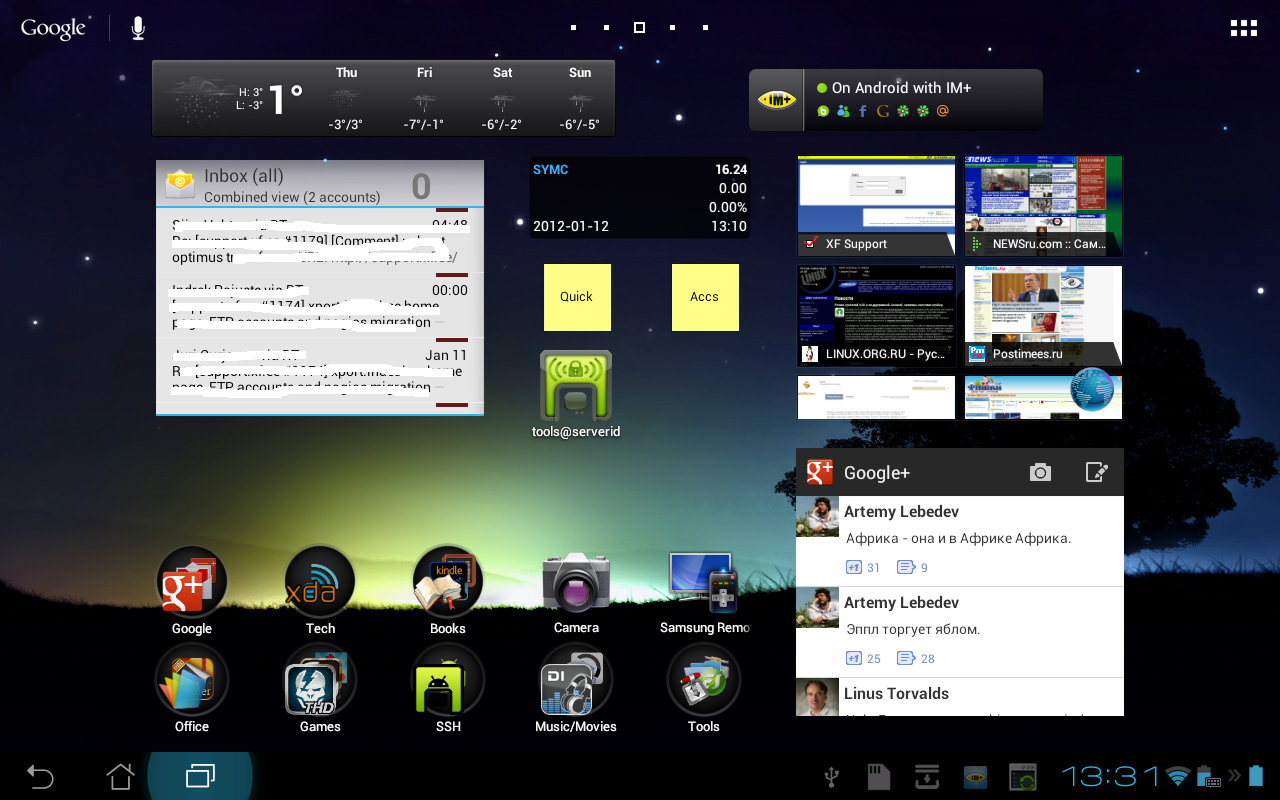Tap comments count 28 on Google+ post

(x=916, y=658)
